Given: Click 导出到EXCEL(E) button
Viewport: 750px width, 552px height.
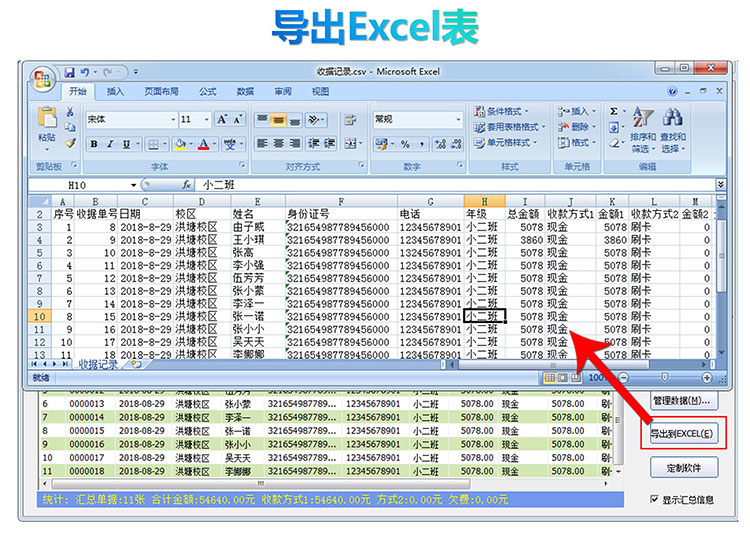Looking at the screenshot, I should [x=682, y=434].
